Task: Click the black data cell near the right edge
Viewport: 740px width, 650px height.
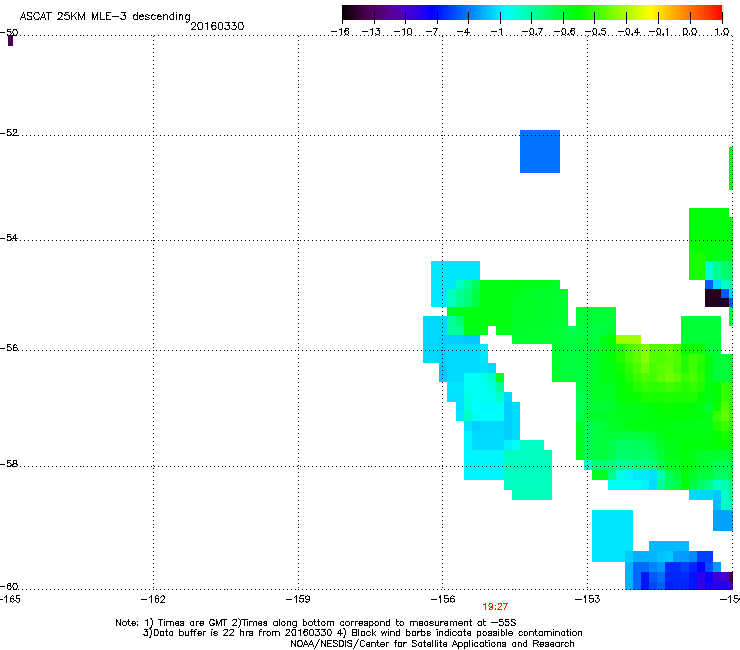Action: coord(717,298)
